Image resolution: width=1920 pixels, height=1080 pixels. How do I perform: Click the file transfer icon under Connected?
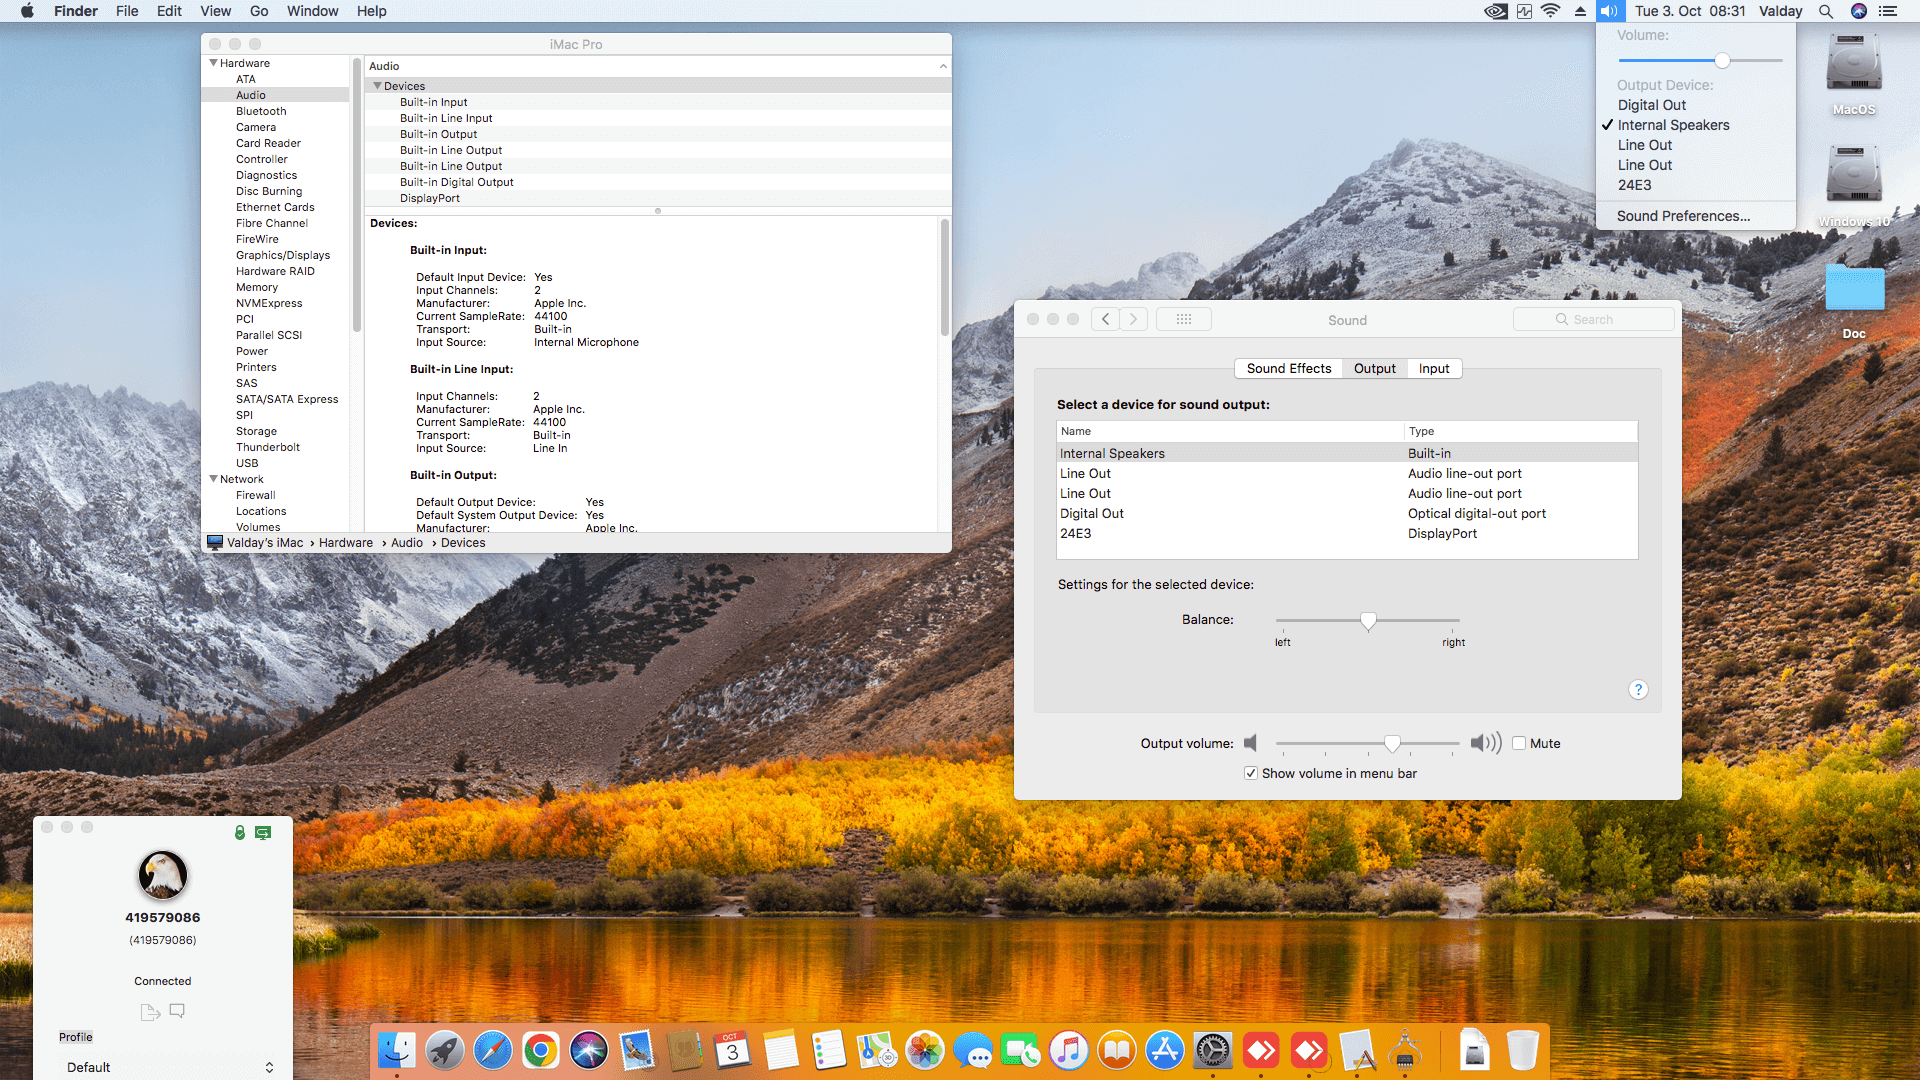[x=150, y=1011]
